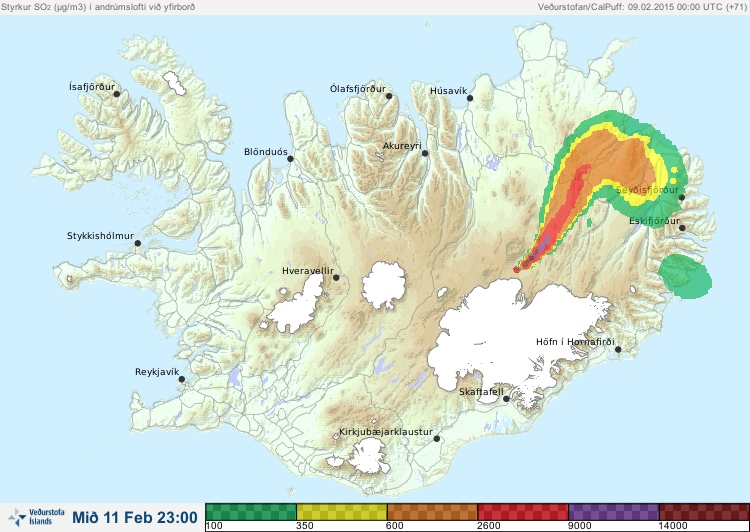This screenshot has width=750, height=532.
Task: Click the '2600' legend value
Action: click(x=489, y=526)
